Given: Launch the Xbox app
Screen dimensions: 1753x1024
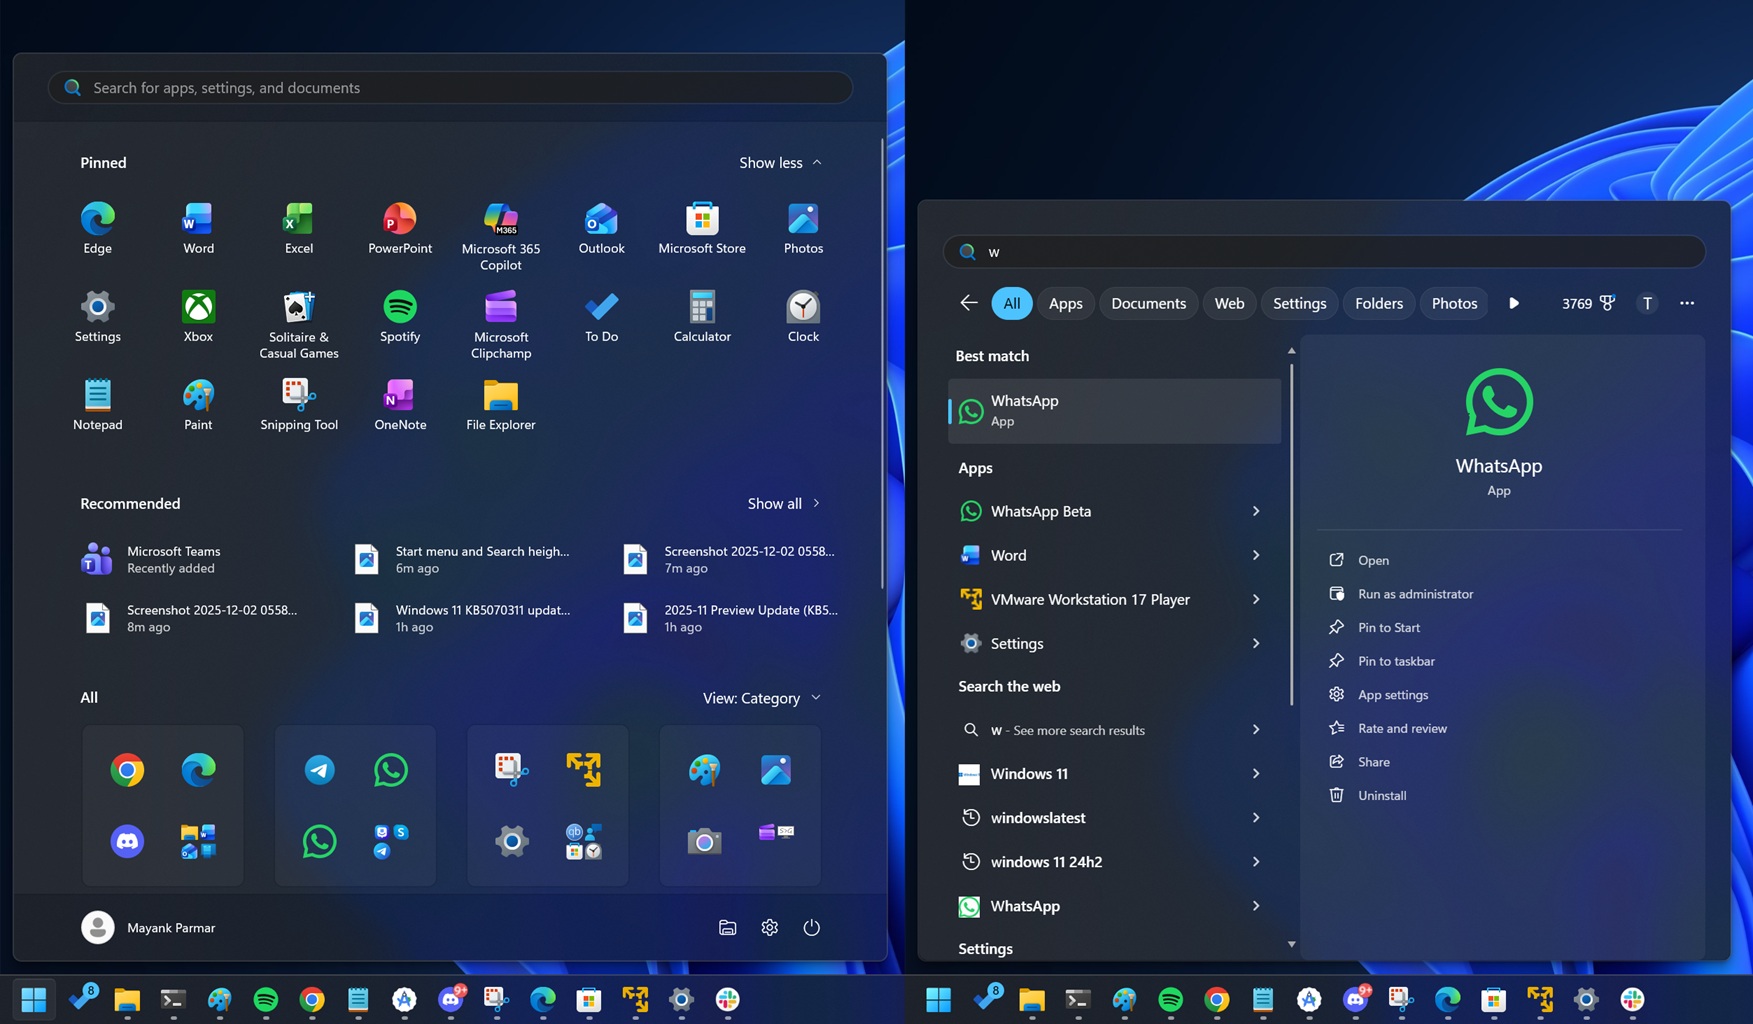Looking at the screenshot, I should pyautogui.click(x=198, y=318).
